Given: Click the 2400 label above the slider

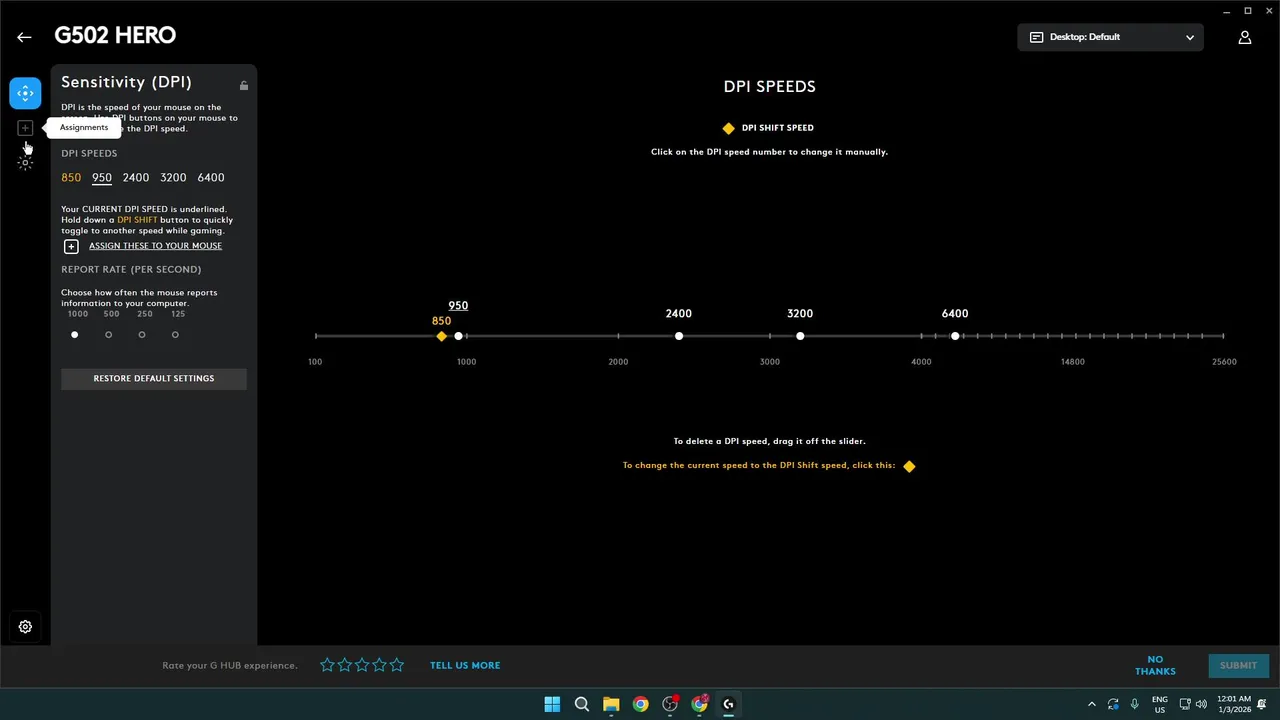Looking at the screenshot, I should (679, 314).
